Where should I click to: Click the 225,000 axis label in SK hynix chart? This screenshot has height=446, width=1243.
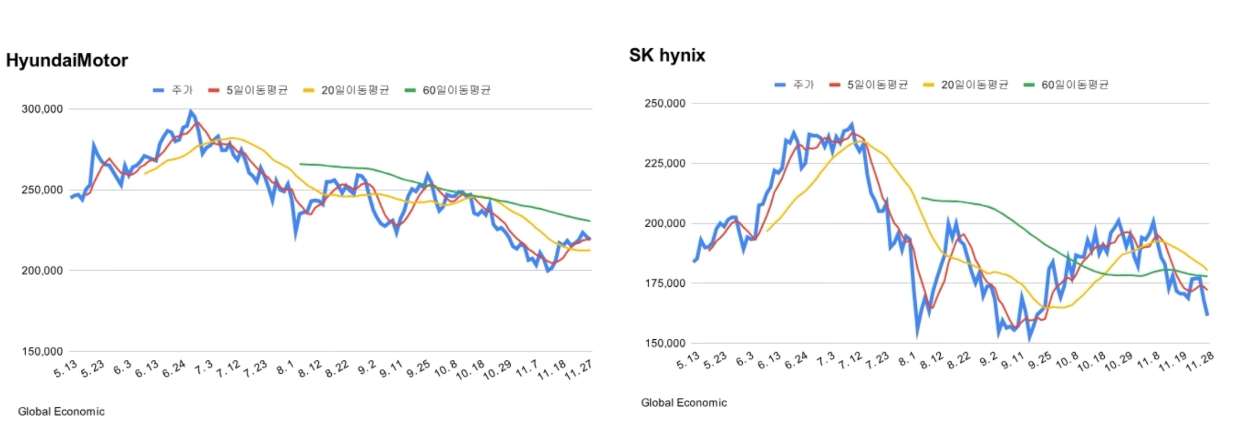coord(664,164)
